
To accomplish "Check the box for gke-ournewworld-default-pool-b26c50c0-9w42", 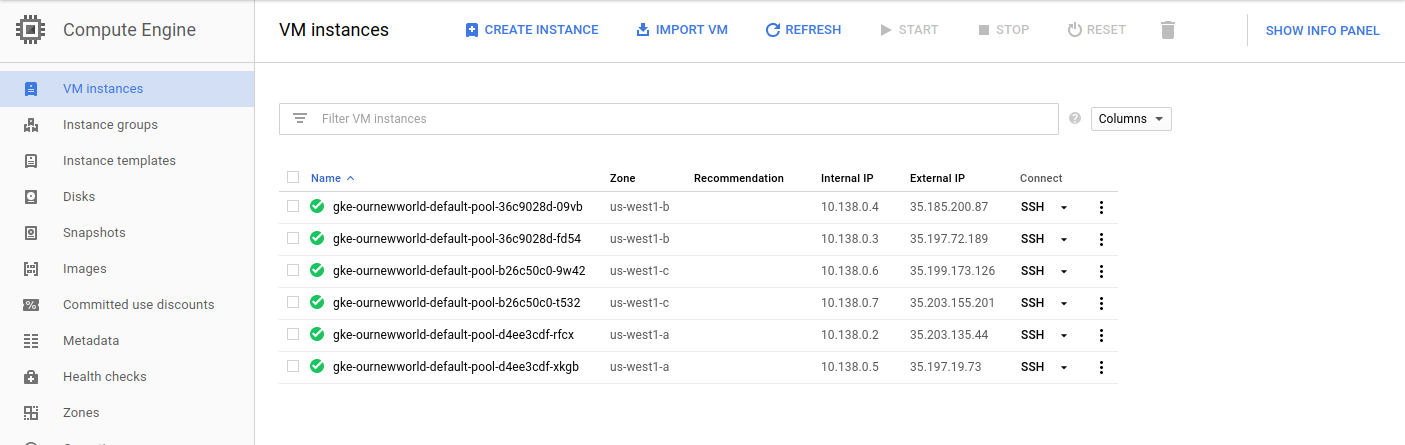I will [x=293, y=270].
